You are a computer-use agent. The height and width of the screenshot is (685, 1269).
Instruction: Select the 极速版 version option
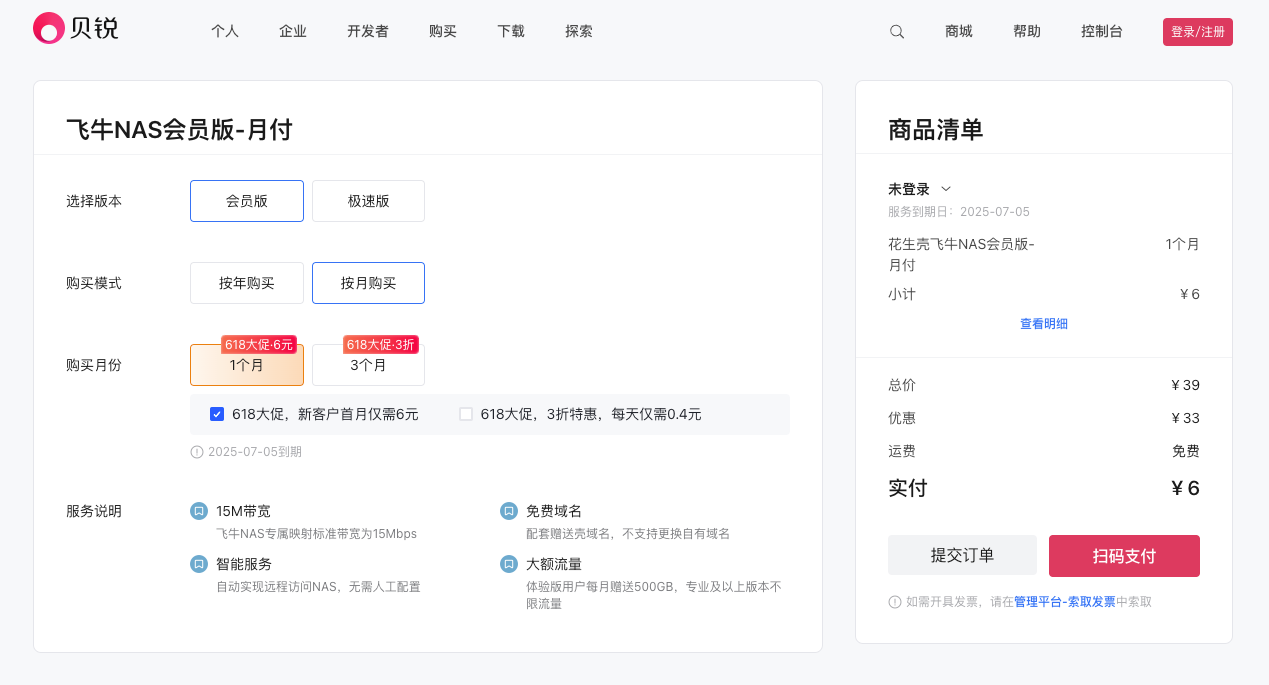(368, 201)
